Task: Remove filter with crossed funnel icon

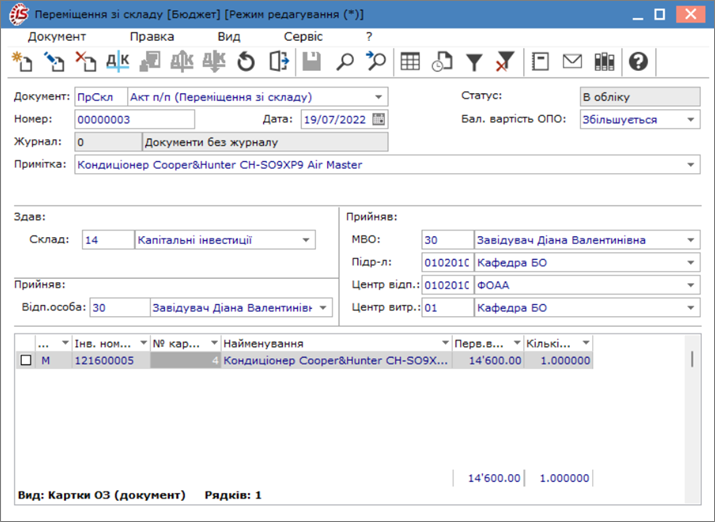Action: pos(505,62)
